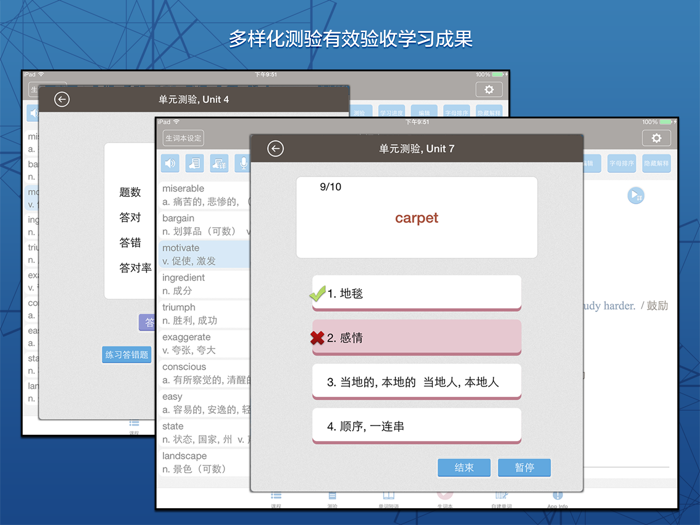Click the quiz word carpet
The image size is (700, 525).
pyautogui.click(x=417, y=218)
